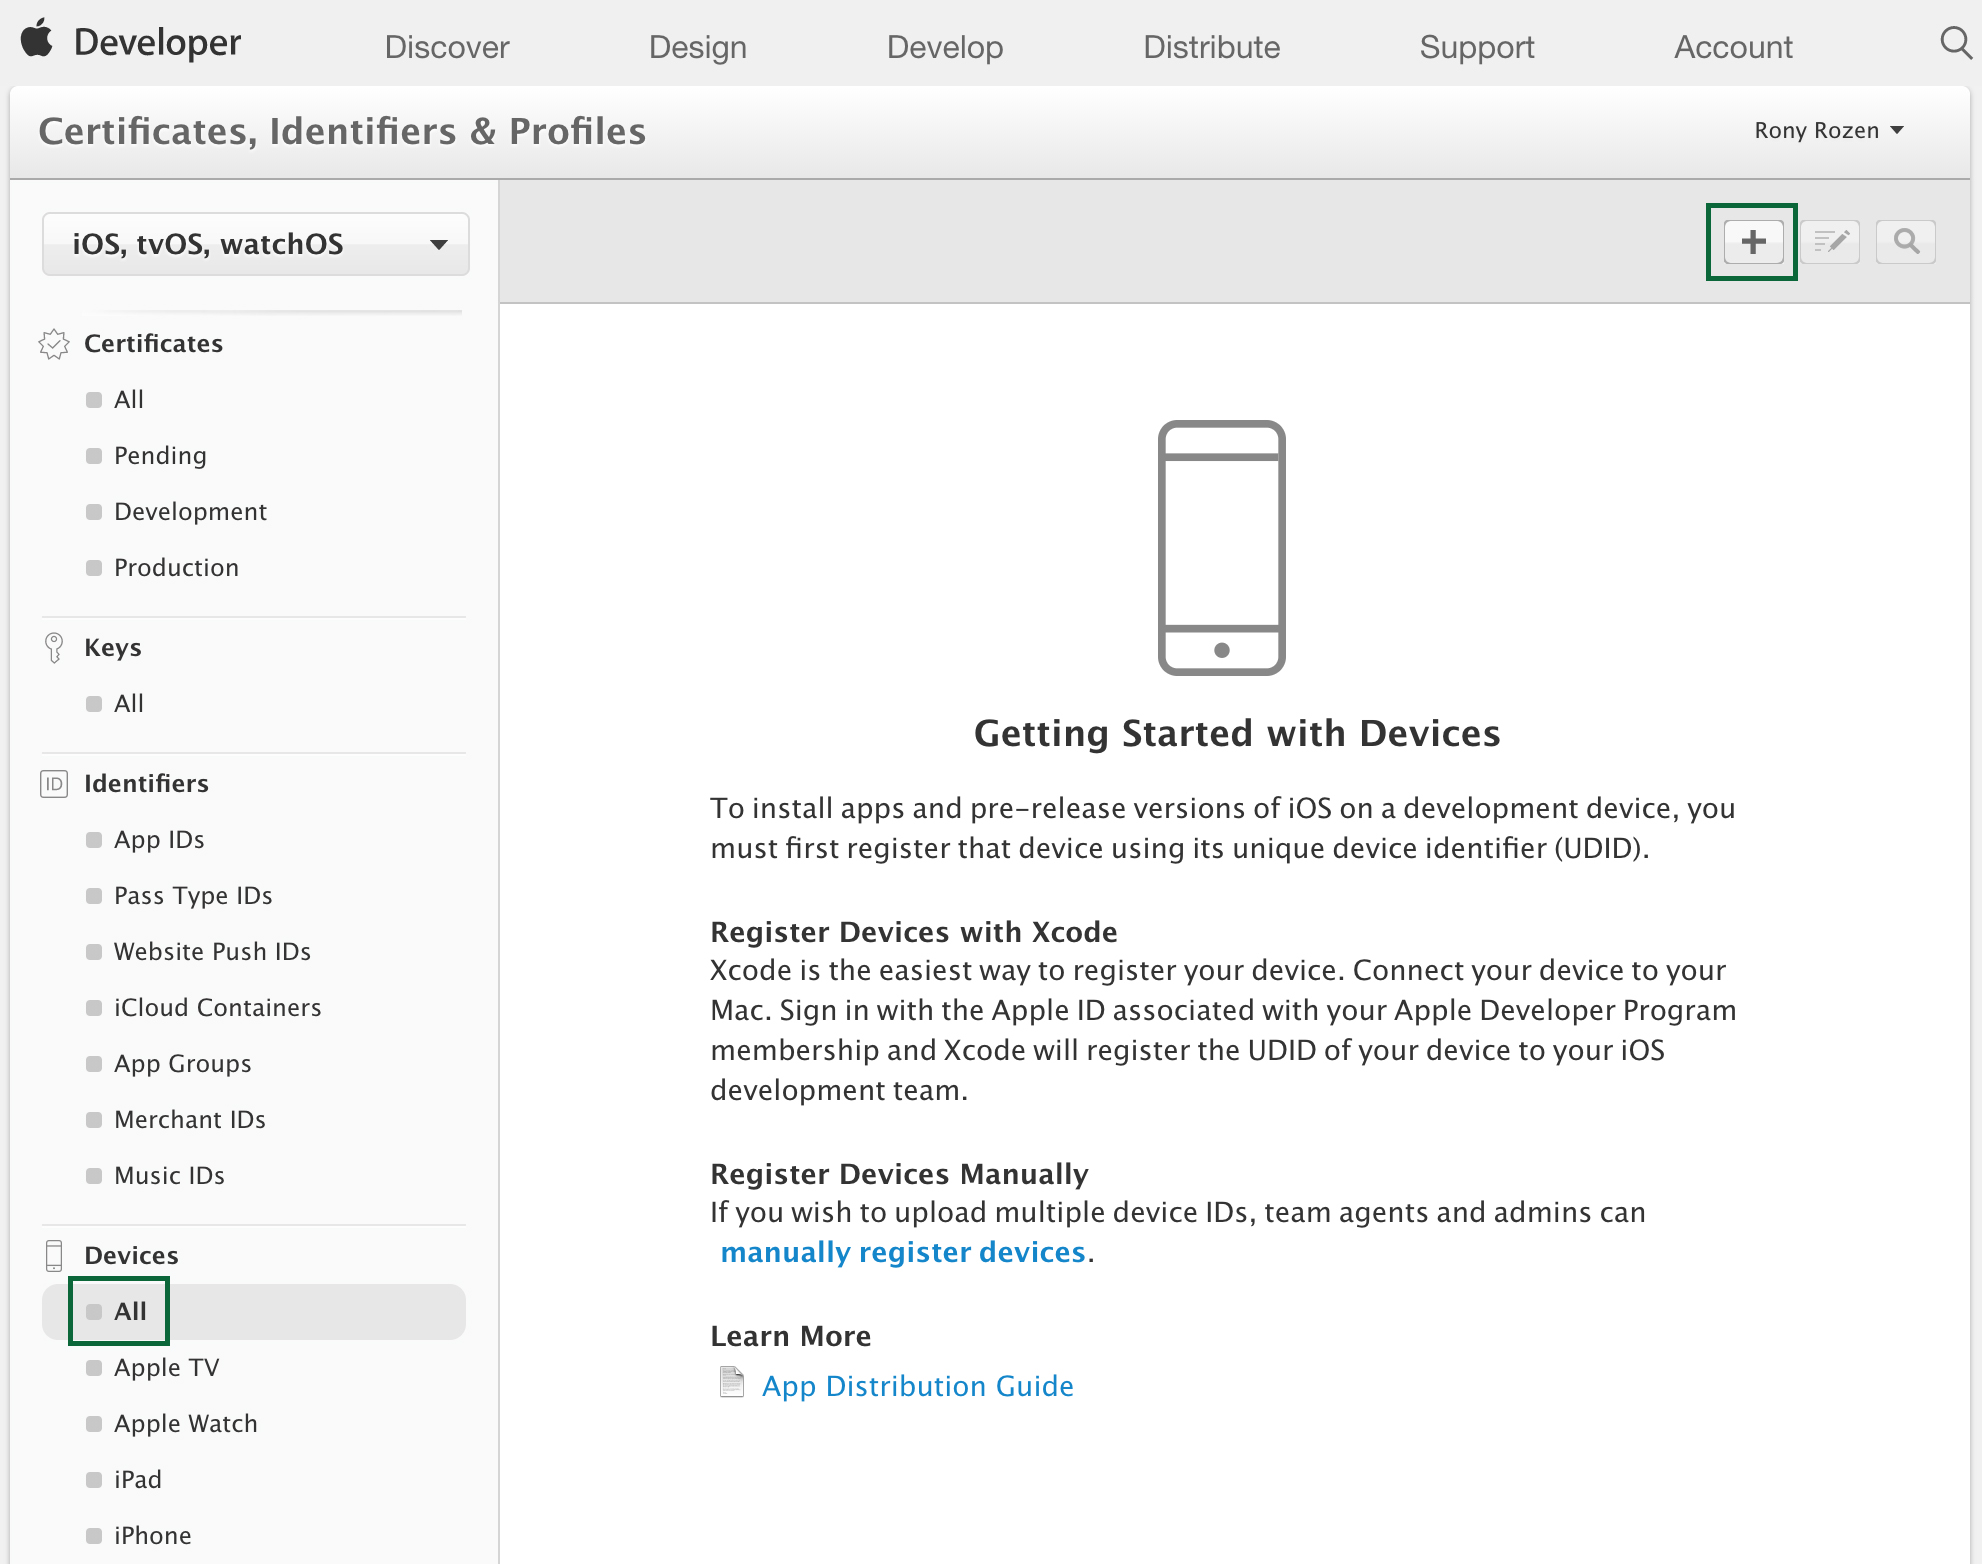Screen dimensions: 1982x1564
Task: Click the Certificates seal icon
Action: tap(54, 344)
